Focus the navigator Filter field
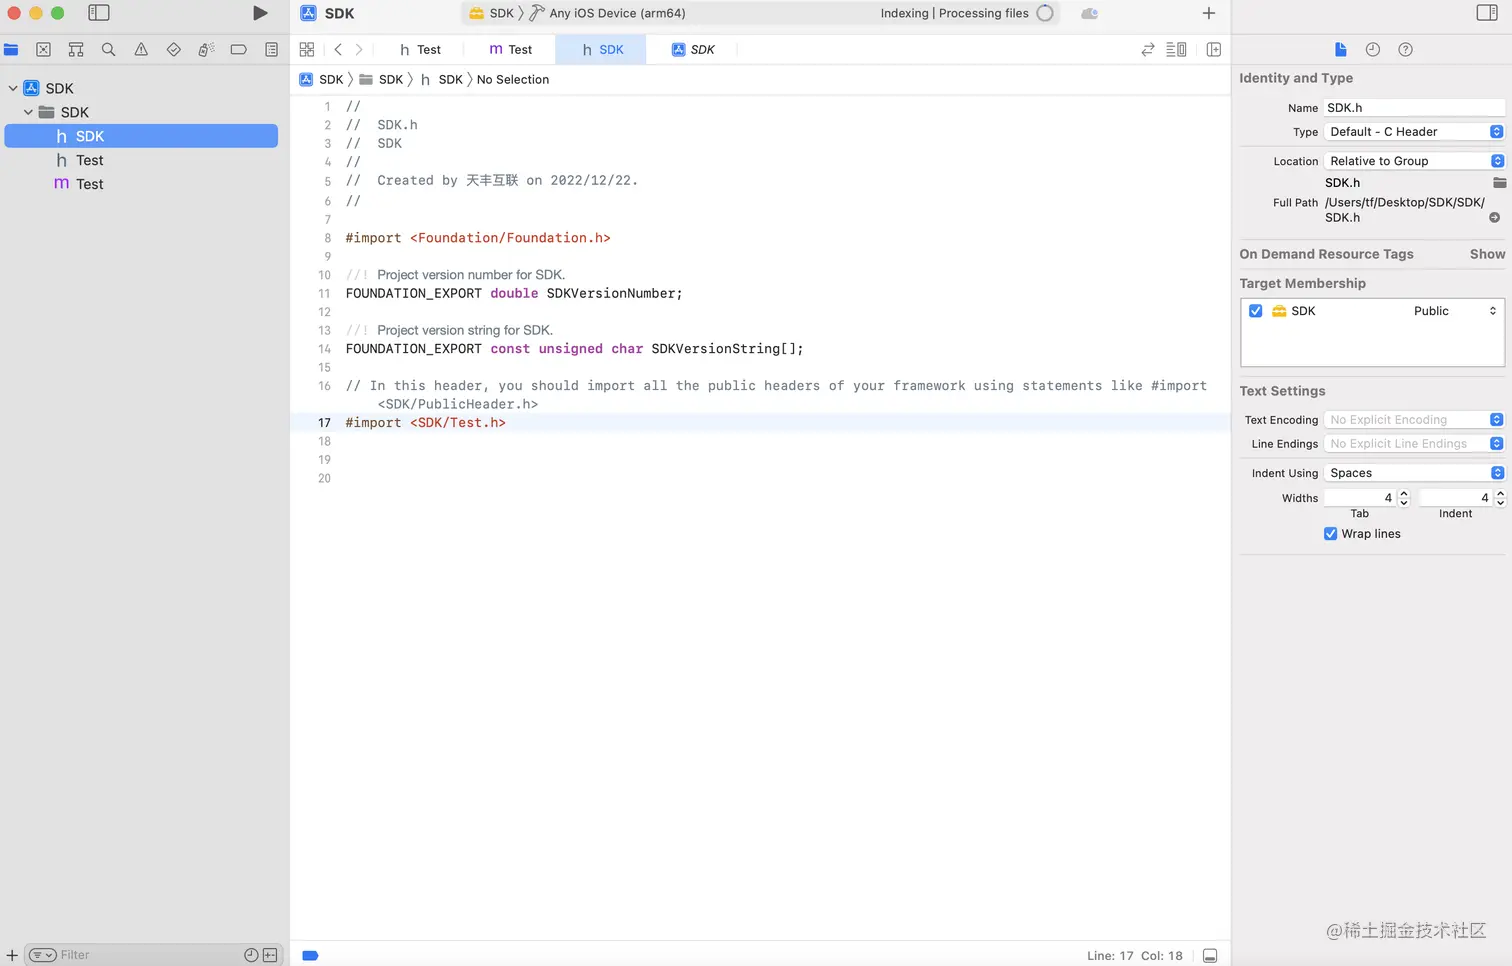The image size is (1512, 966). (x=150, y=955)
